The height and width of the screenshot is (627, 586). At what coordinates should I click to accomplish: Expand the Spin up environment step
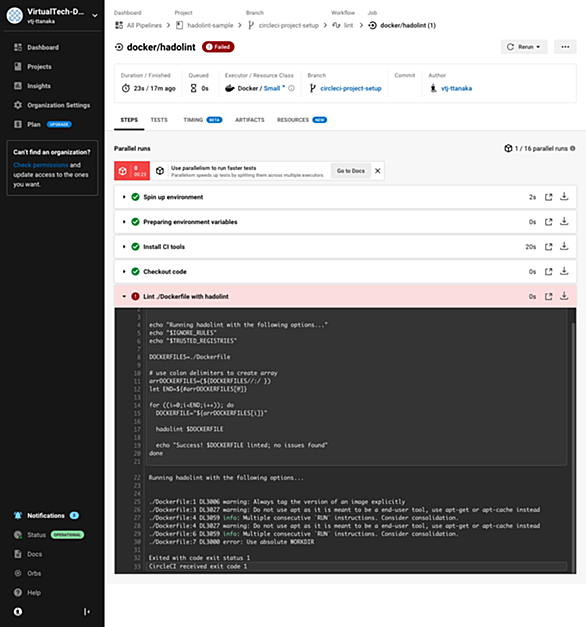coord(124,197)
